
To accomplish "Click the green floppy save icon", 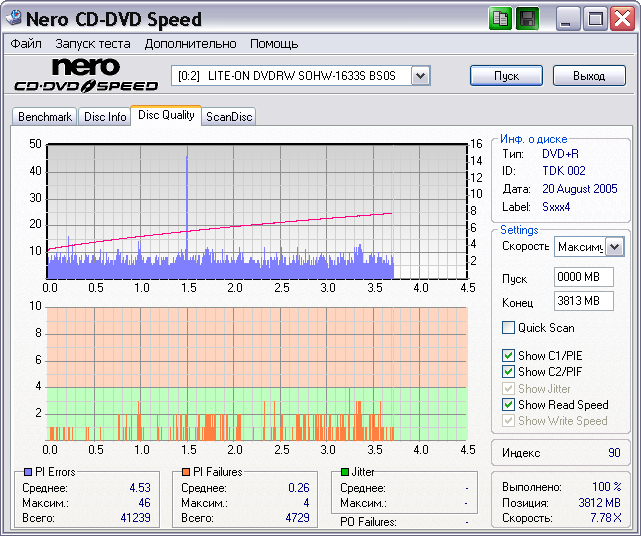I will click(527, 18).
